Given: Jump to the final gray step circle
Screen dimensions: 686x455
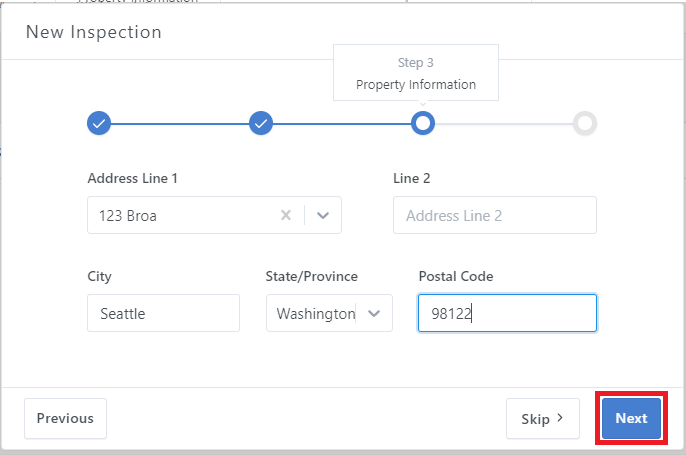Looking at the screenshot, I should 585,123.
